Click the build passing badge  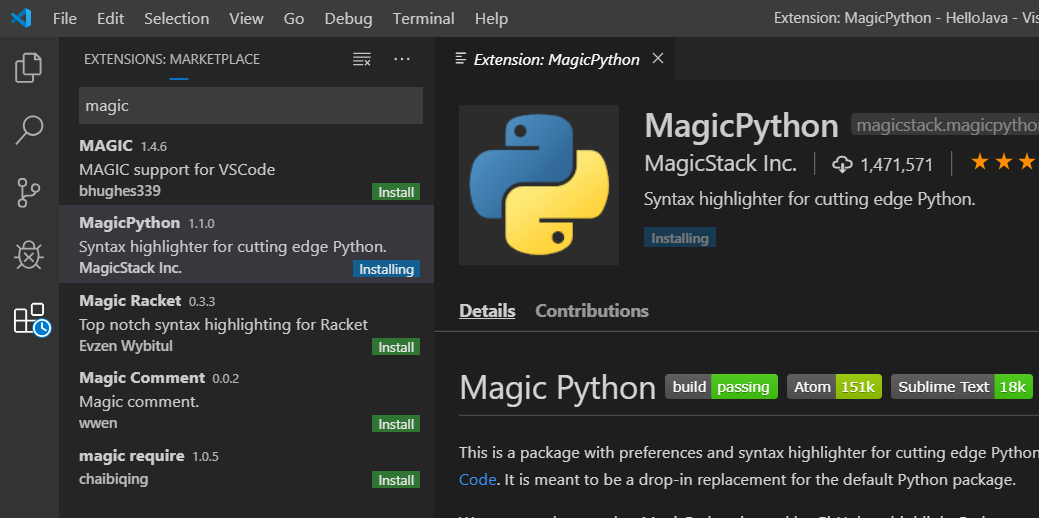721,387
